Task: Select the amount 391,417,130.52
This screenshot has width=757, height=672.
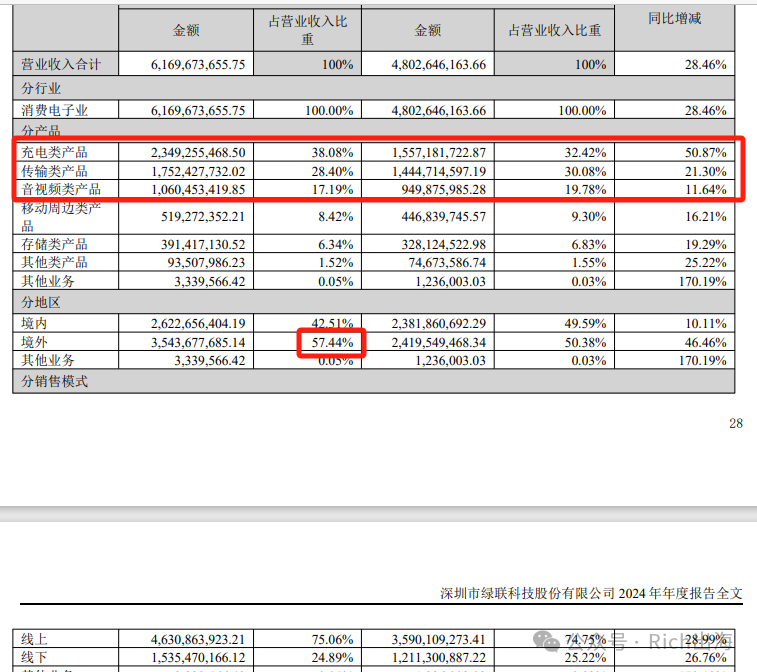Action: 203,245
